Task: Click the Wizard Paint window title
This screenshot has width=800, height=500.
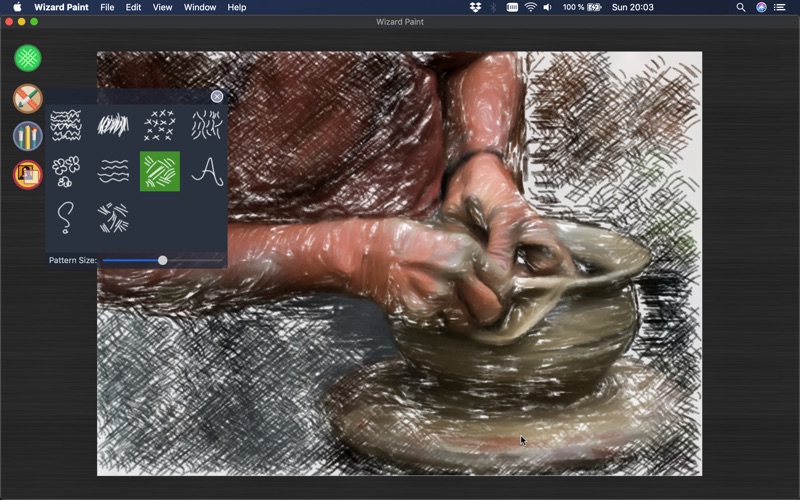Action: (x=400, y=21)
